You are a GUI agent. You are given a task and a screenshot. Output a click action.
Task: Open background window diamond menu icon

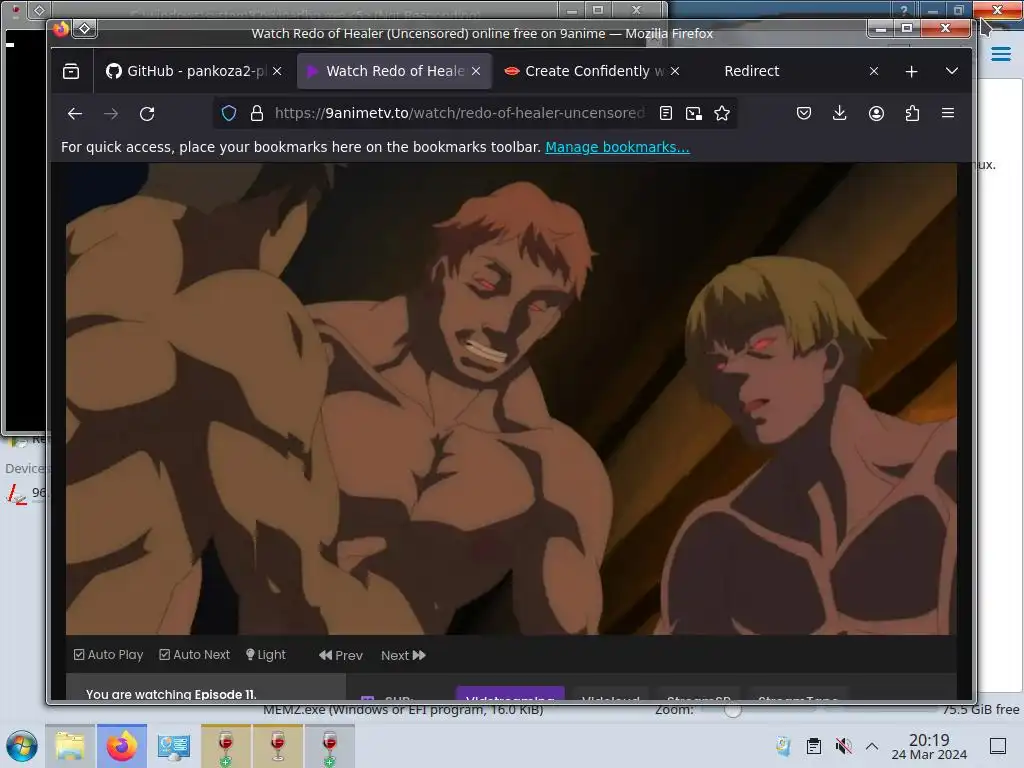39,10
